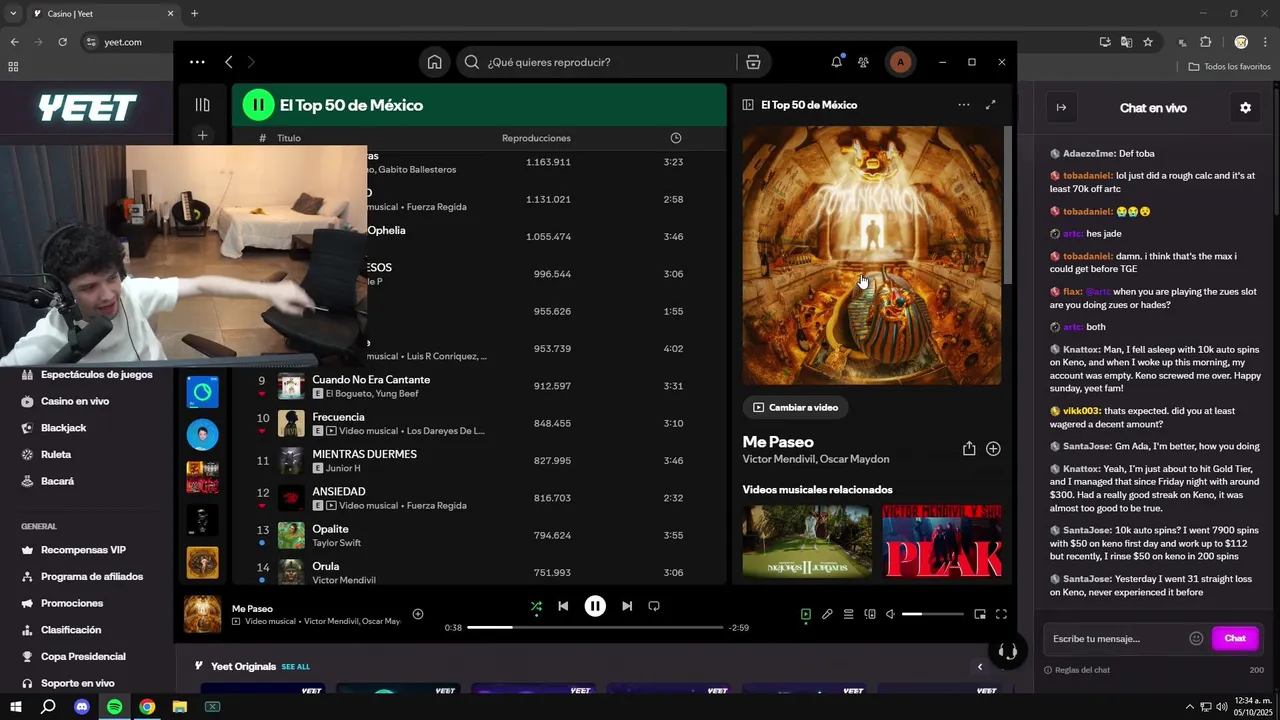1280x720 pixels.
Task: Skip to the next track
Action: (627, 606)
